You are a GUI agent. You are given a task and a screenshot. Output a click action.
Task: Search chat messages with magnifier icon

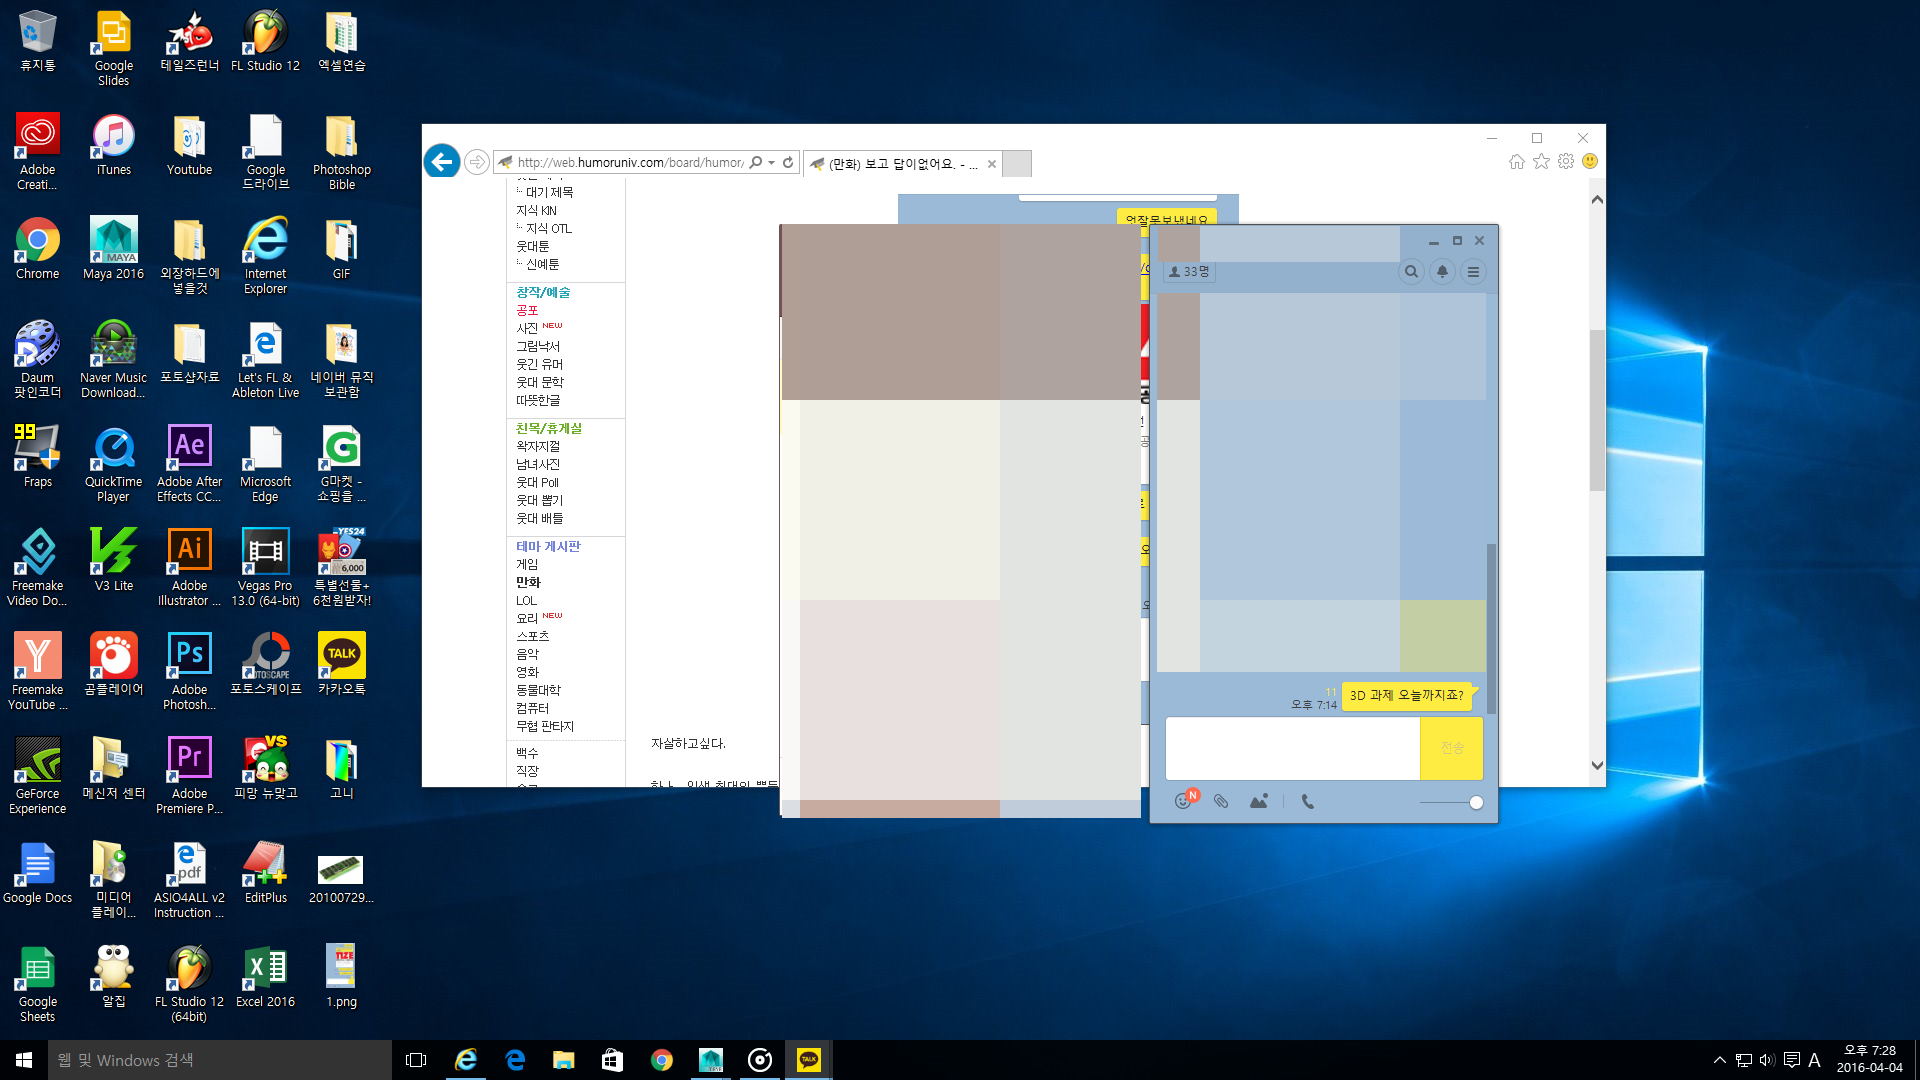coord(1411,271)
